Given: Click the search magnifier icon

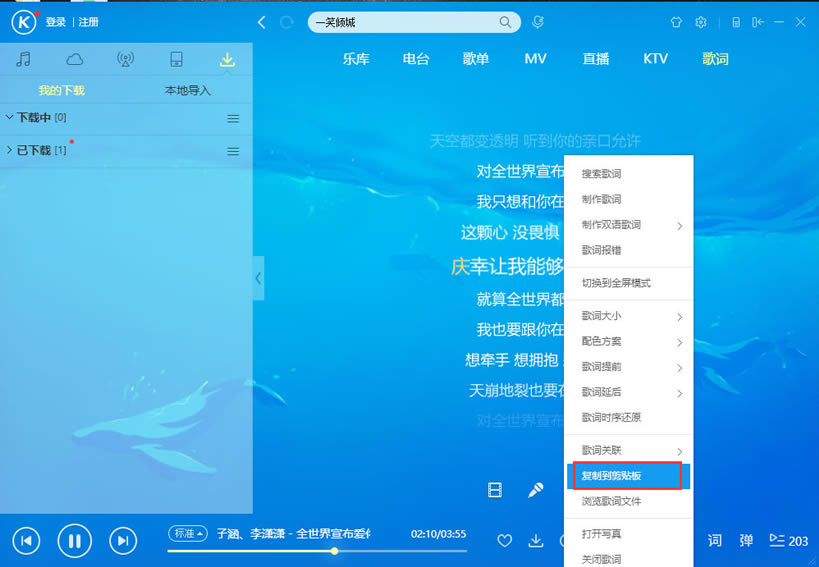Looking at the screenshot, I should (505, 22).
